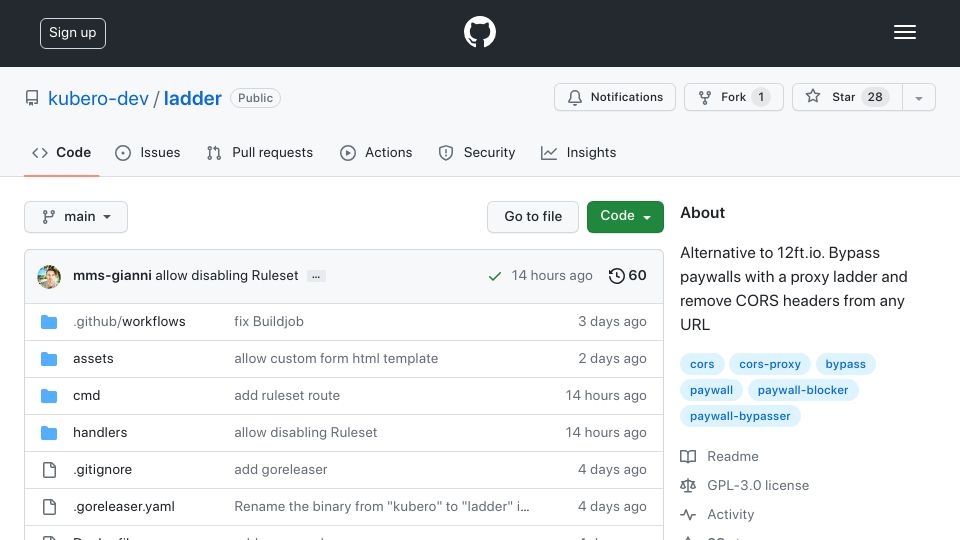Image resolution: width=960 pixels, height=540 pixels.
Task: Switch to the Code tab
Action: tap(62, 152)
